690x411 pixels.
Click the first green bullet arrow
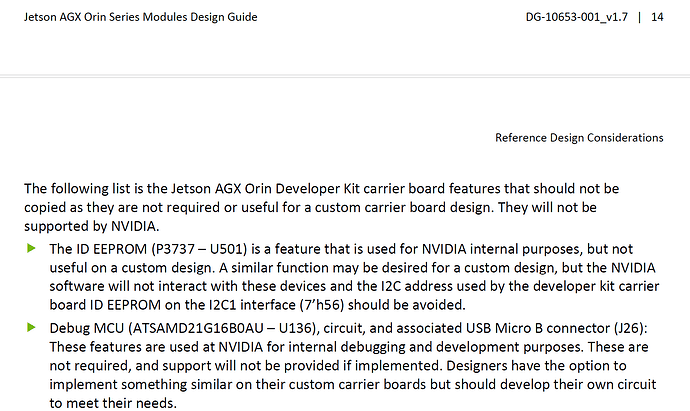coord(31,248)
